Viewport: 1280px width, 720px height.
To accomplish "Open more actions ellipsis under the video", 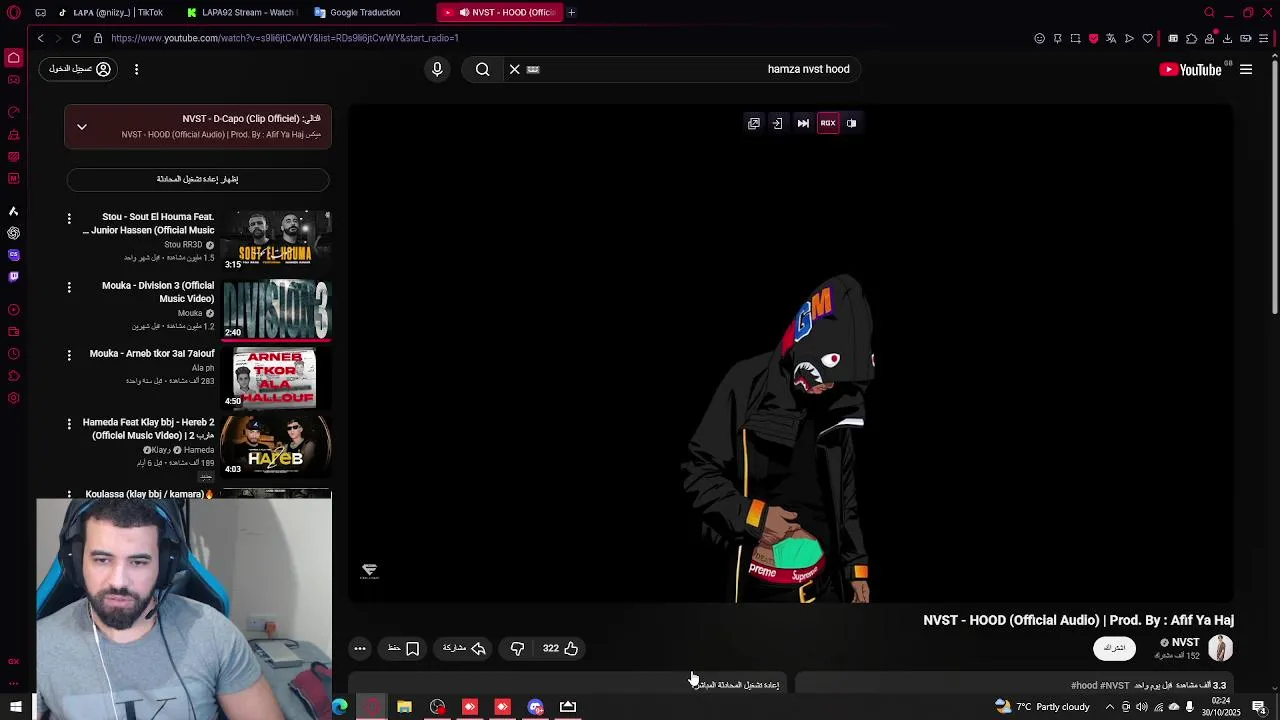I will click(x=360, y=648).
